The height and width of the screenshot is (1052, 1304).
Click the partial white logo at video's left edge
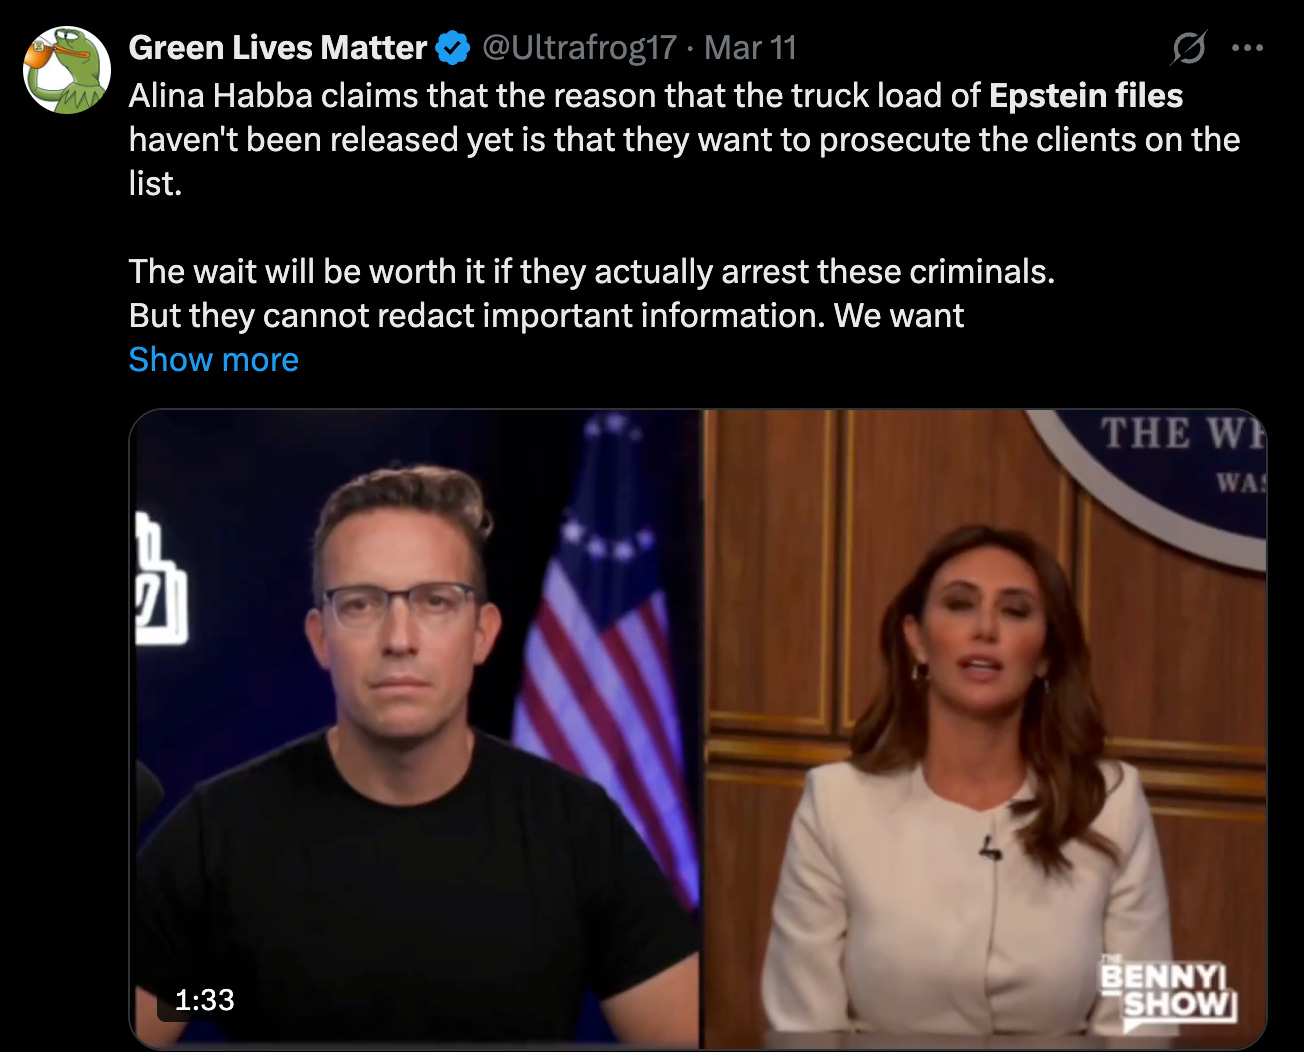pyautogui.click(x=160, y=580)
